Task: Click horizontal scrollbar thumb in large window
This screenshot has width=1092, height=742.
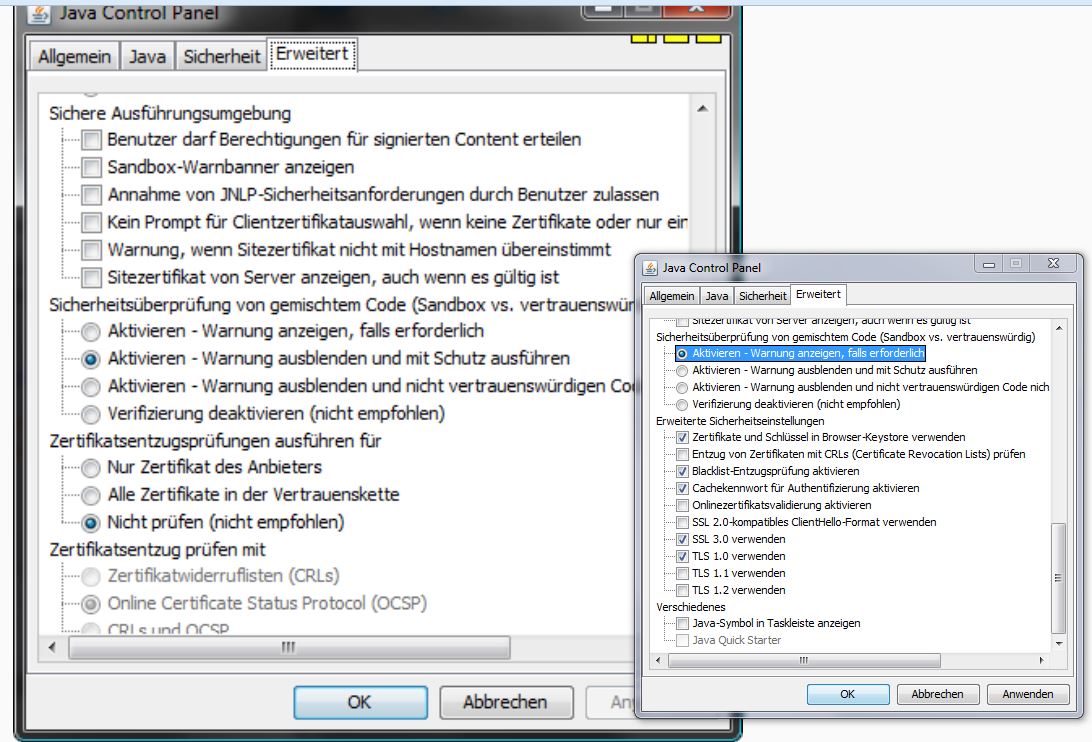Action: click(x=289, y=647)
